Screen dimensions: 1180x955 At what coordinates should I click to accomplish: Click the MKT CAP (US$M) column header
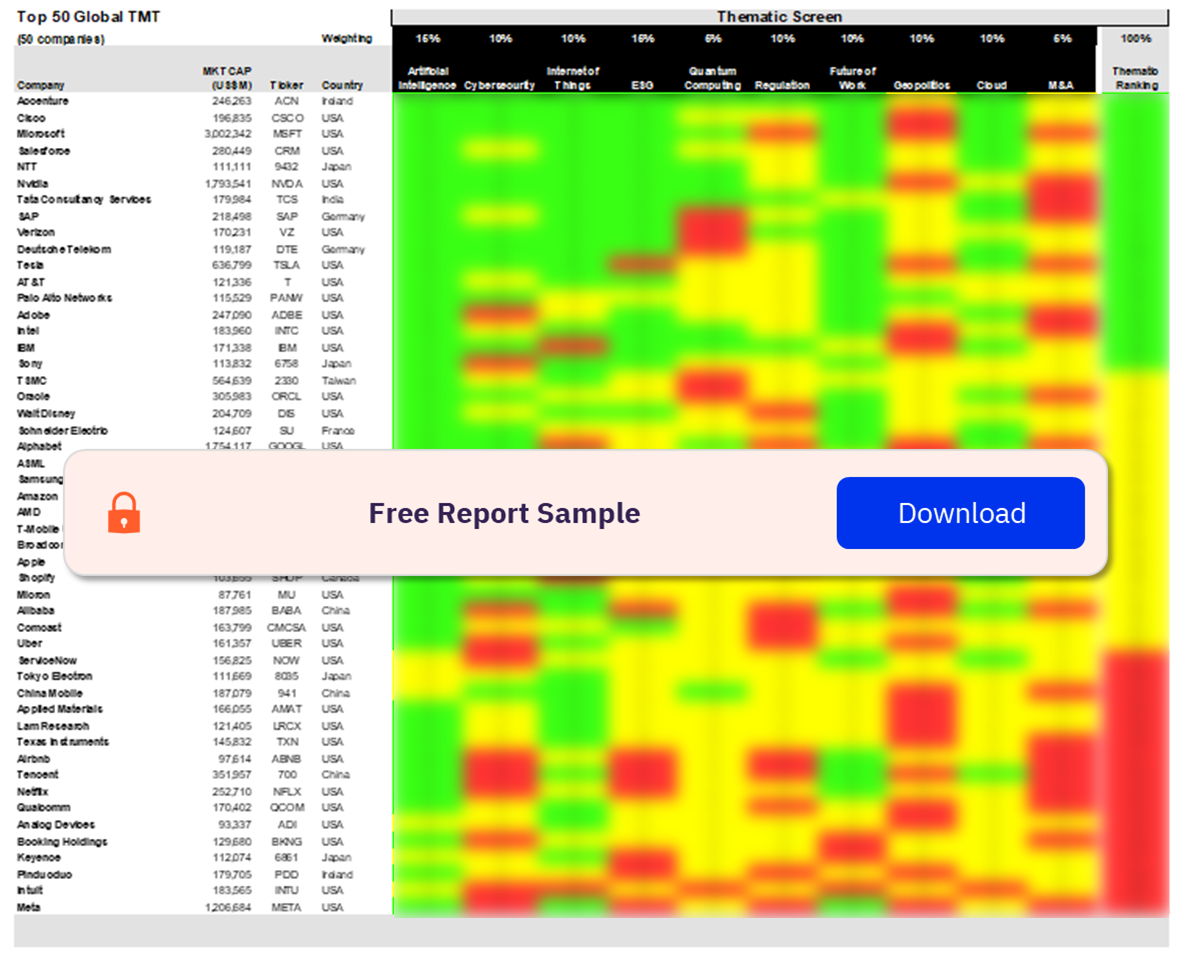point(227,78)
